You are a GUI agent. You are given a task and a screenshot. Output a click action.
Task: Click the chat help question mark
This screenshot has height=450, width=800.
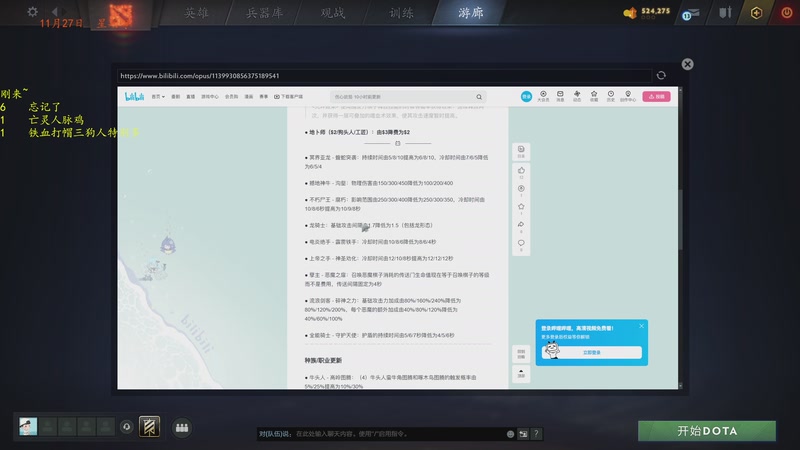[x=536, y=434]
